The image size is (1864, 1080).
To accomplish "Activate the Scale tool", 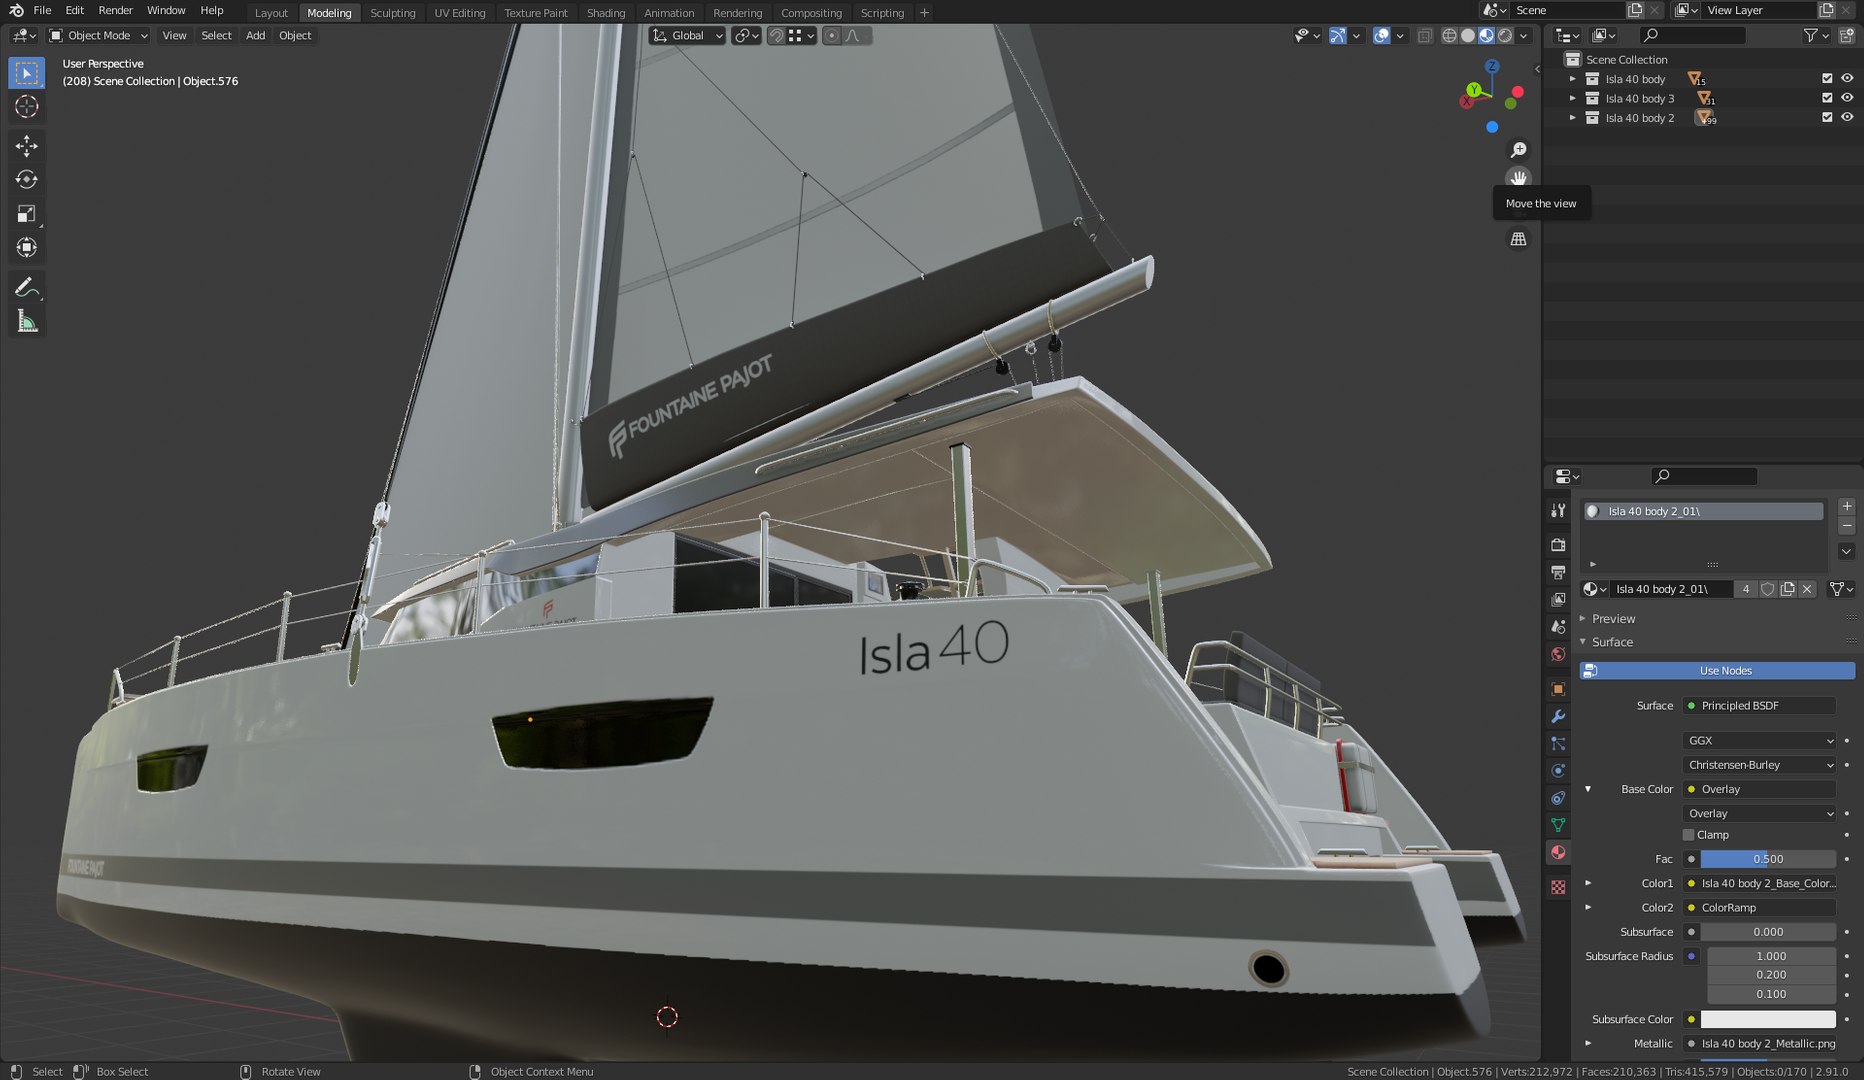I will coord(27,214).
